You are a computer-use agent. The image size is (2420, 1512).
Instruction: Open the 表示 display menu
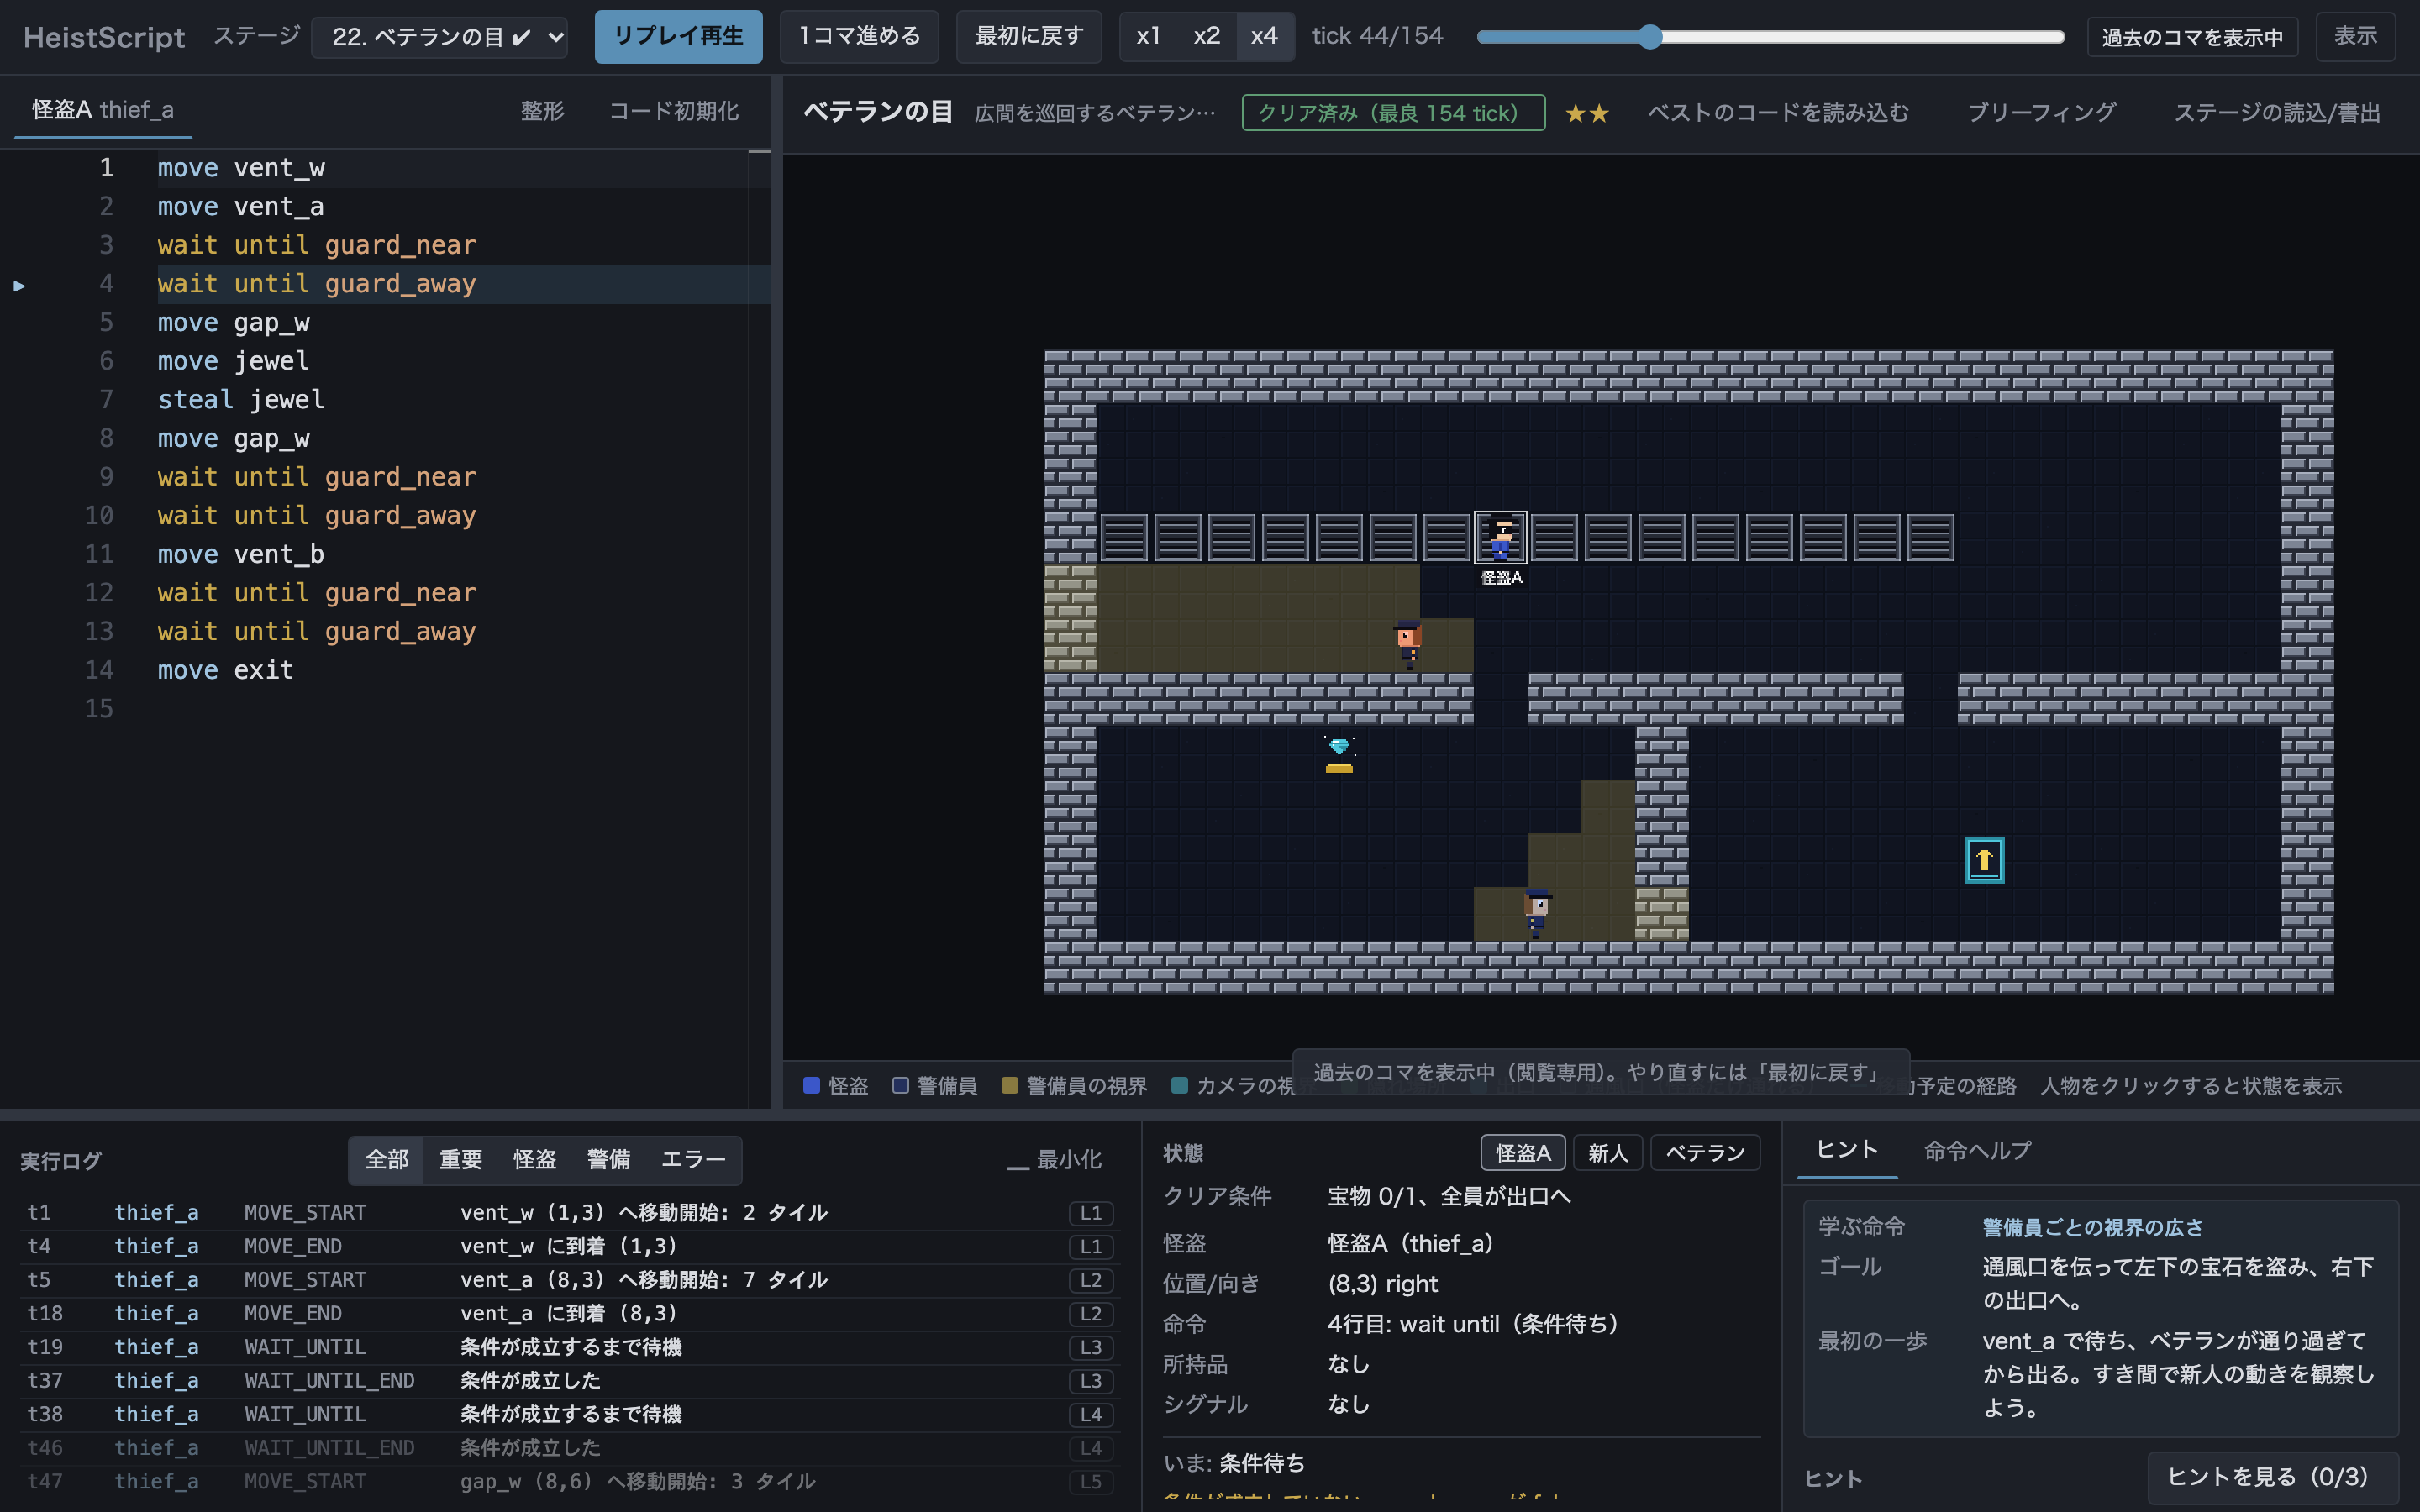(2355, 37)
